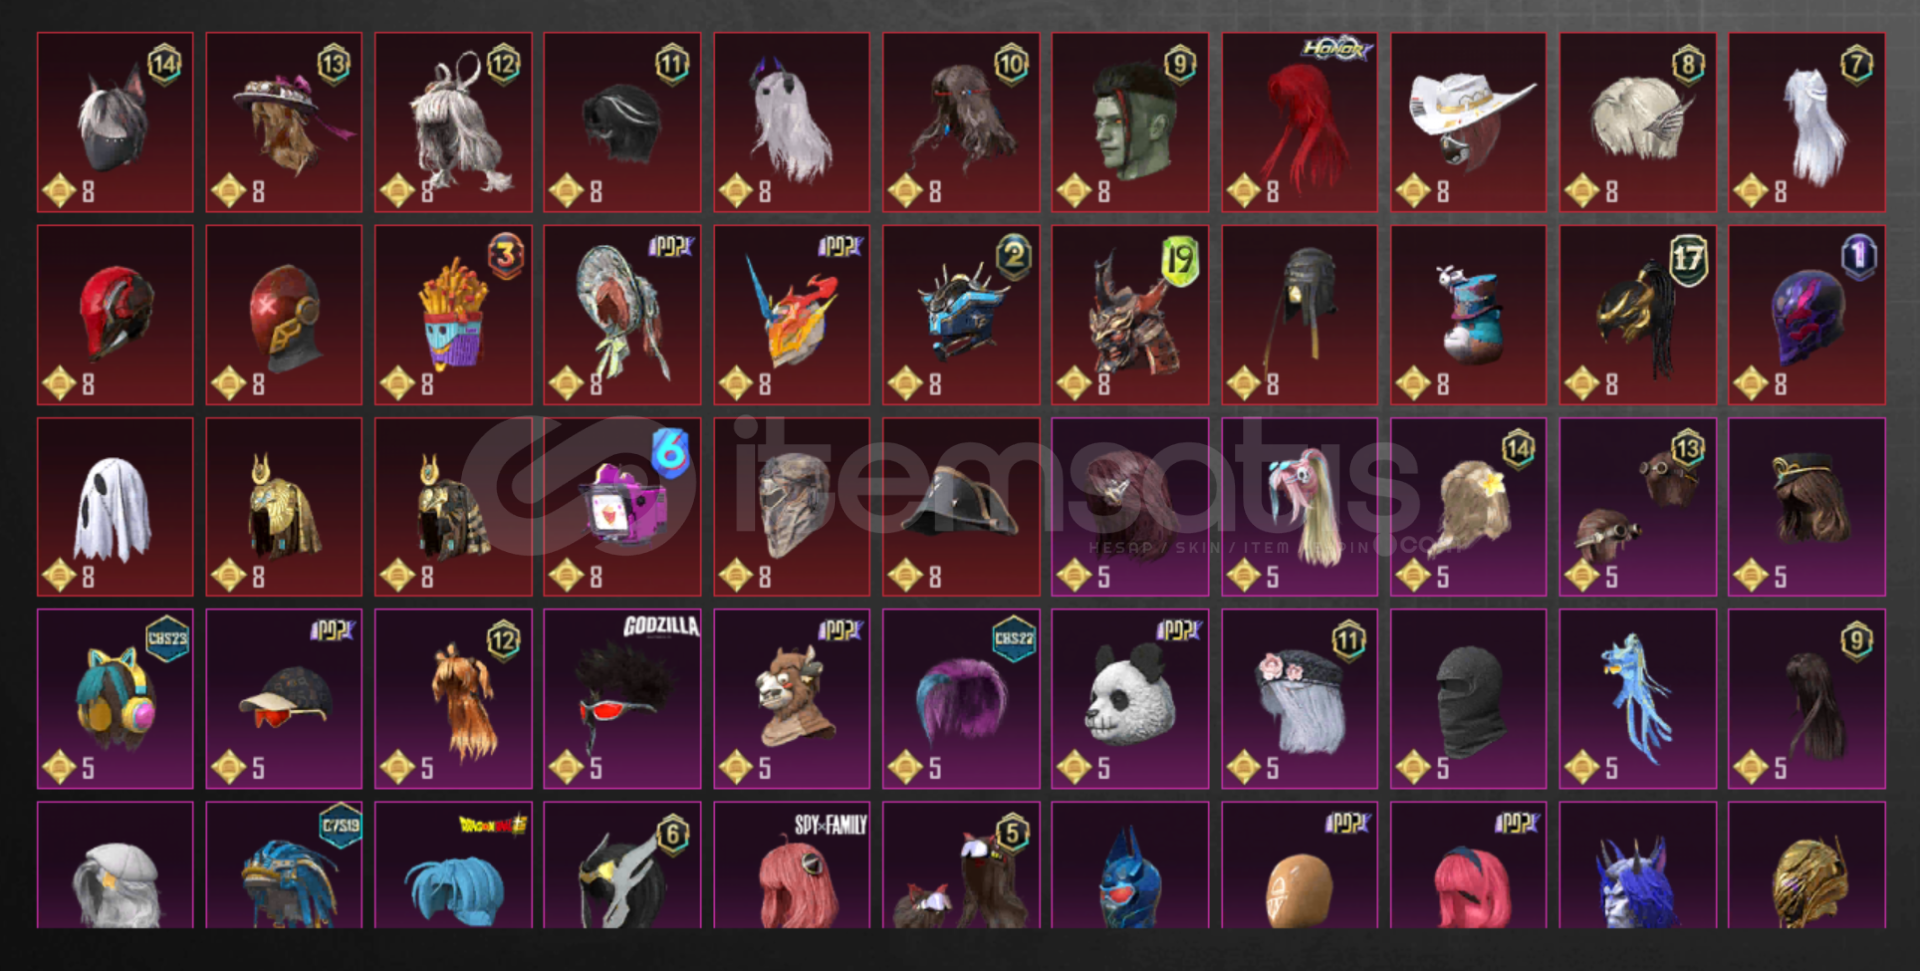Pick the panda head mask

[1130, 699]
